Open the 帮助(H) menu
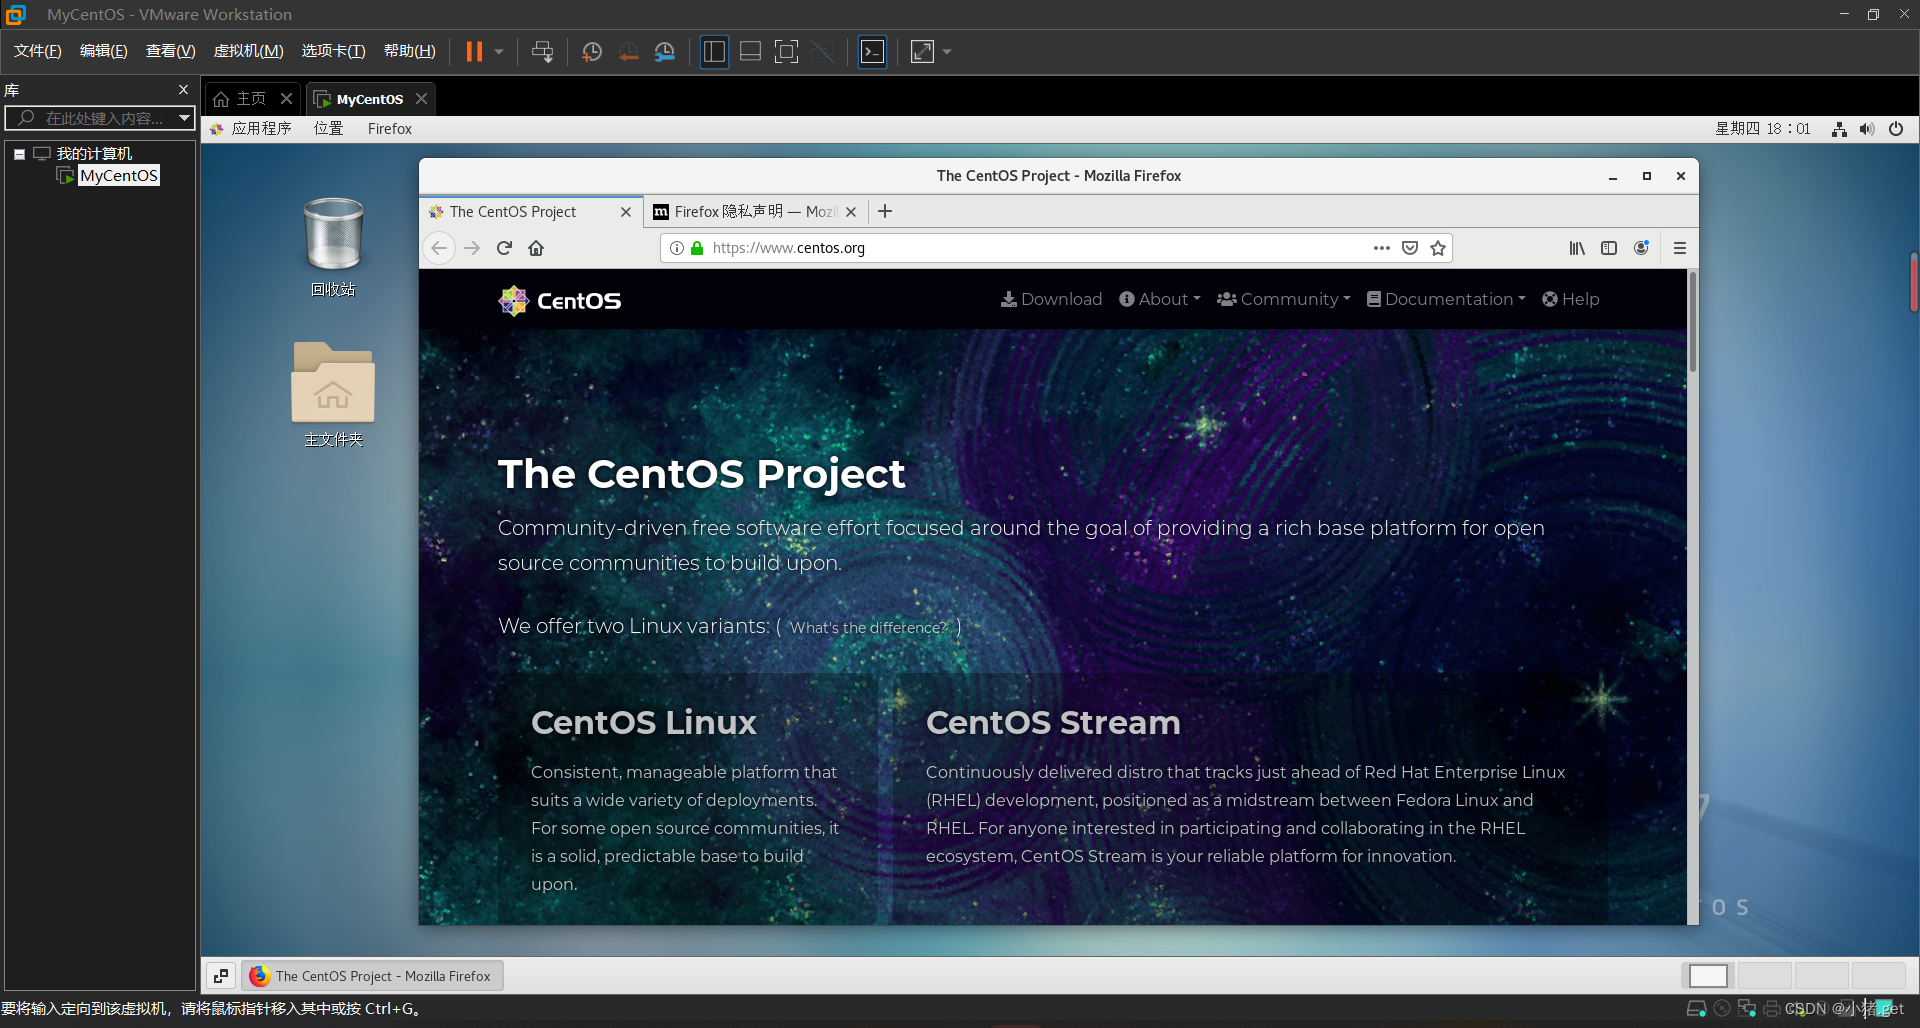The width and height of the screenshot is (1920, 1028). click(x=410, y=51)
